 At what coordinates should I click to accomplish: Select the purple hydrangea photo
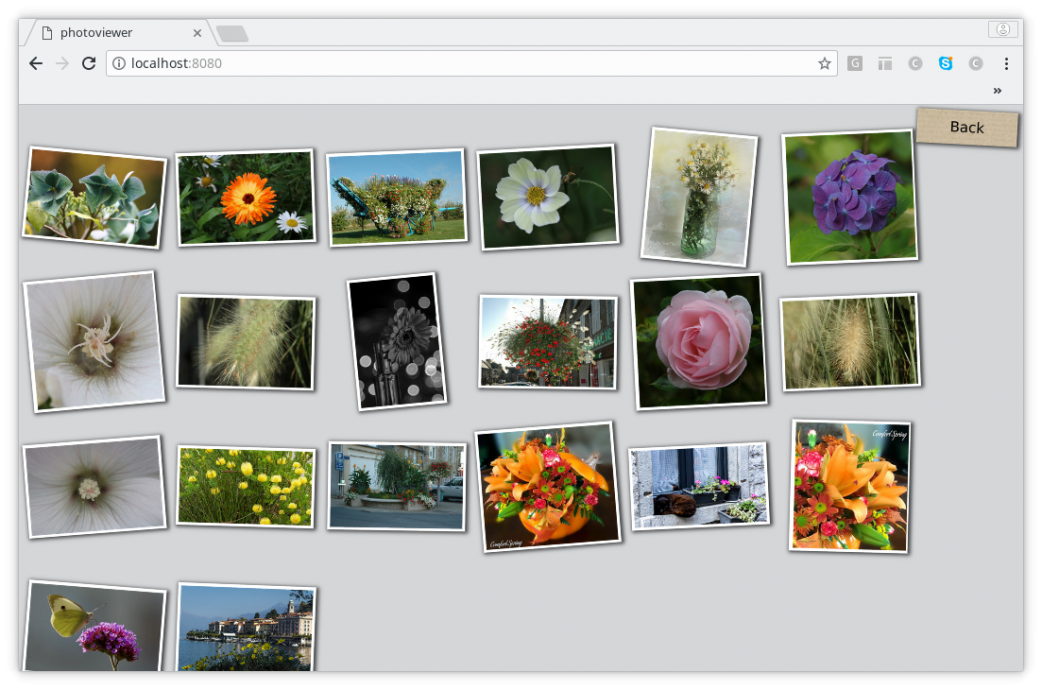click(x=850, y=198)
